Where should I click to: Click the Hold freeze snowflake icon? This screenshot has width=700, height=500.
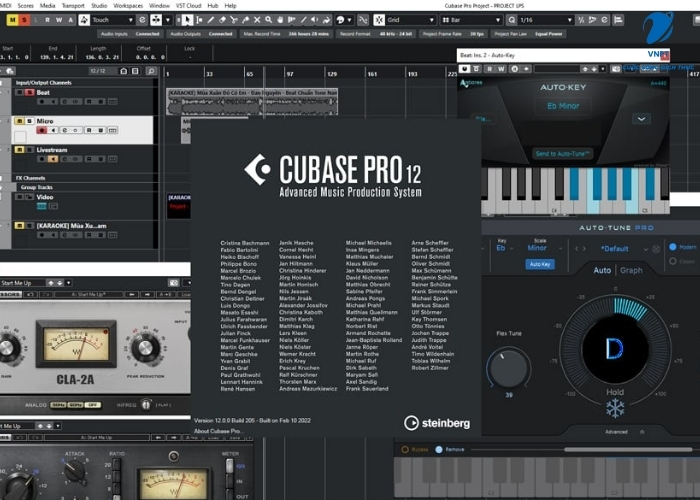coord(615,408)
